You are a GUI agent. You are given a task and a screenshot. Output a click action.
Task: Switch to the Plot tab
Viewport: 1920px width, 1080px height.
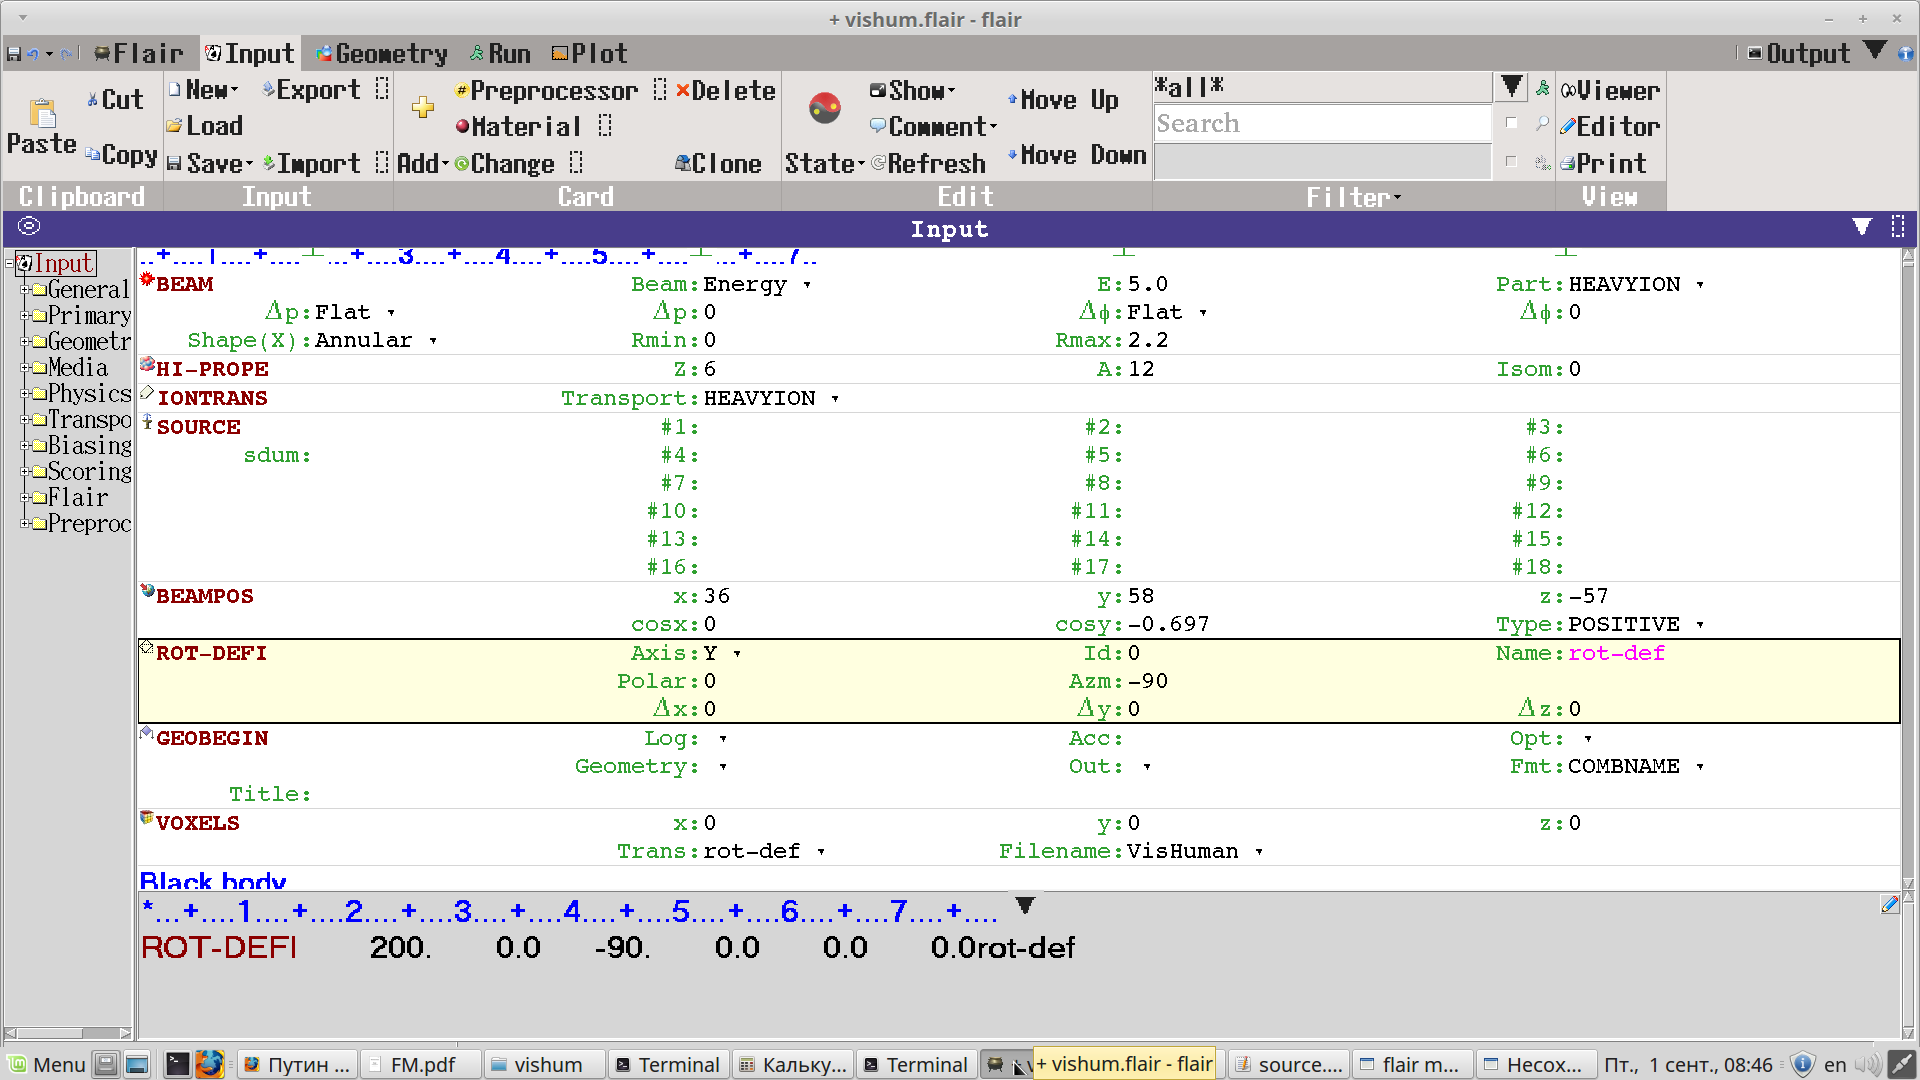tap(590, 54)
